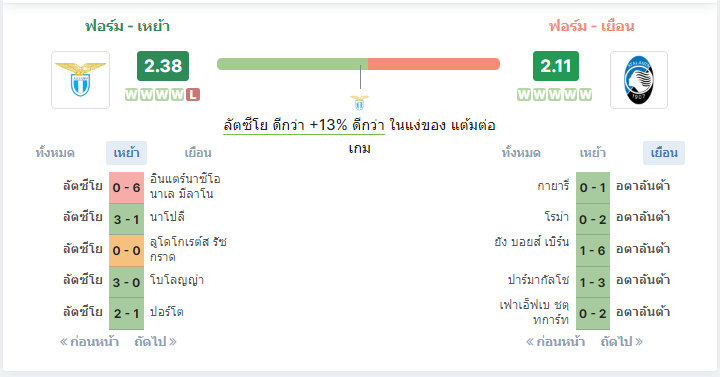Click Lazio's first W form badge
720x377 pixels.
pos(131,95)
